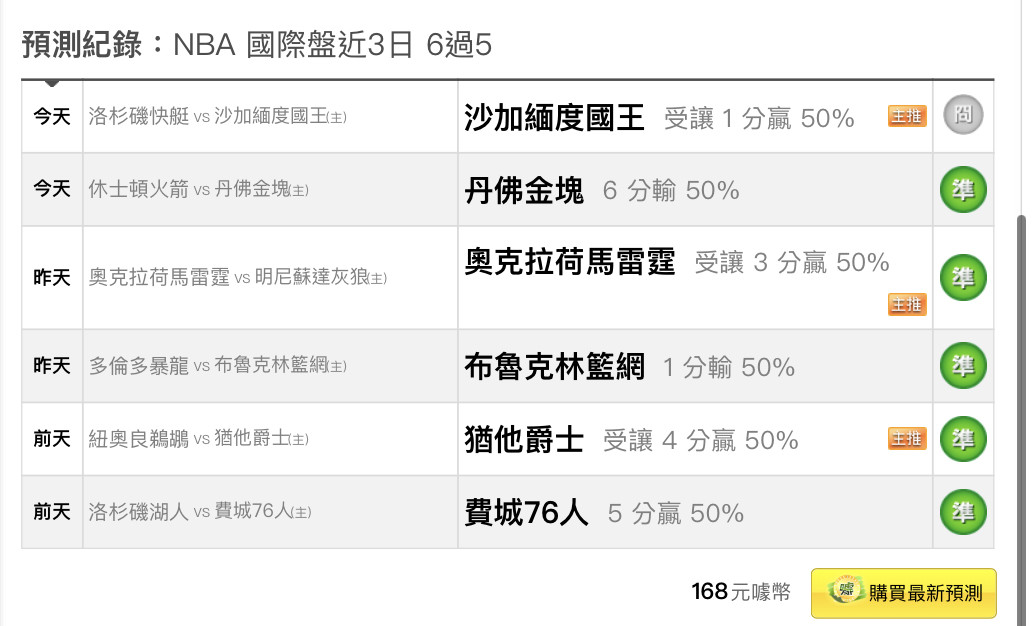Open the 休士頓火箭 vs 丹佛金塊 matchup
This screenshot has height=626, width=1035.
pyautogui.click(x=198, y=190)
